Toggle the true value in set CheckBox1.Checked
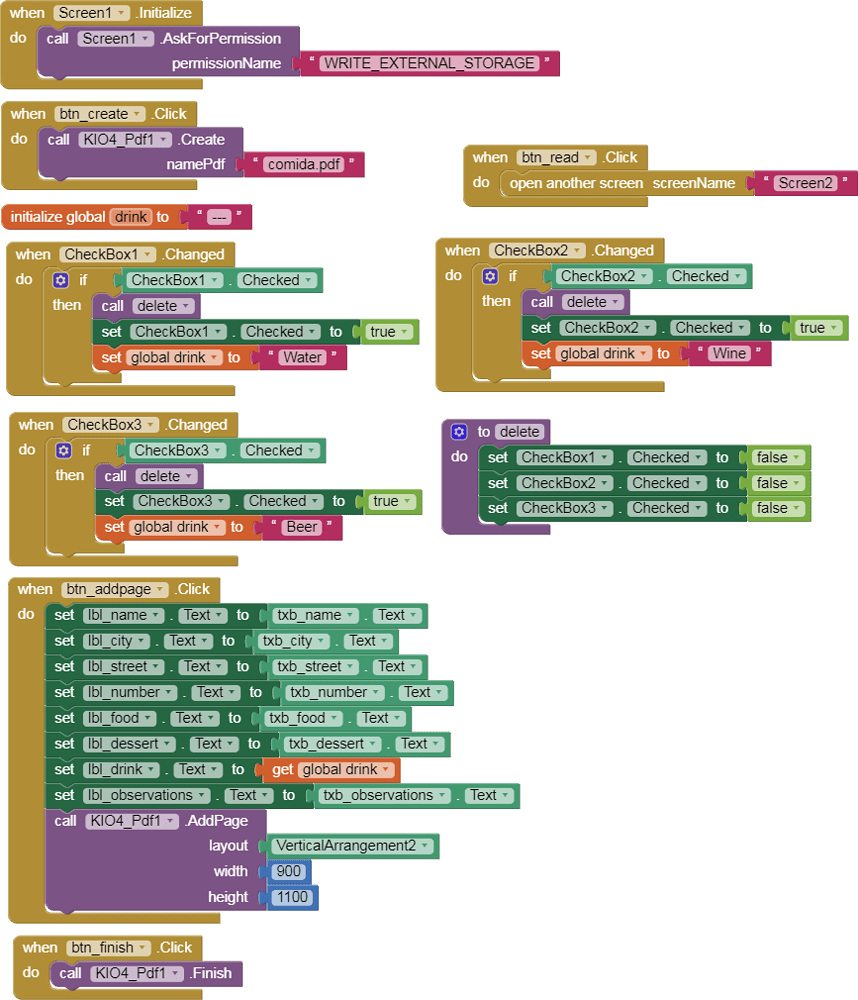Screen dimensions: 858x1000 (388, 332)
